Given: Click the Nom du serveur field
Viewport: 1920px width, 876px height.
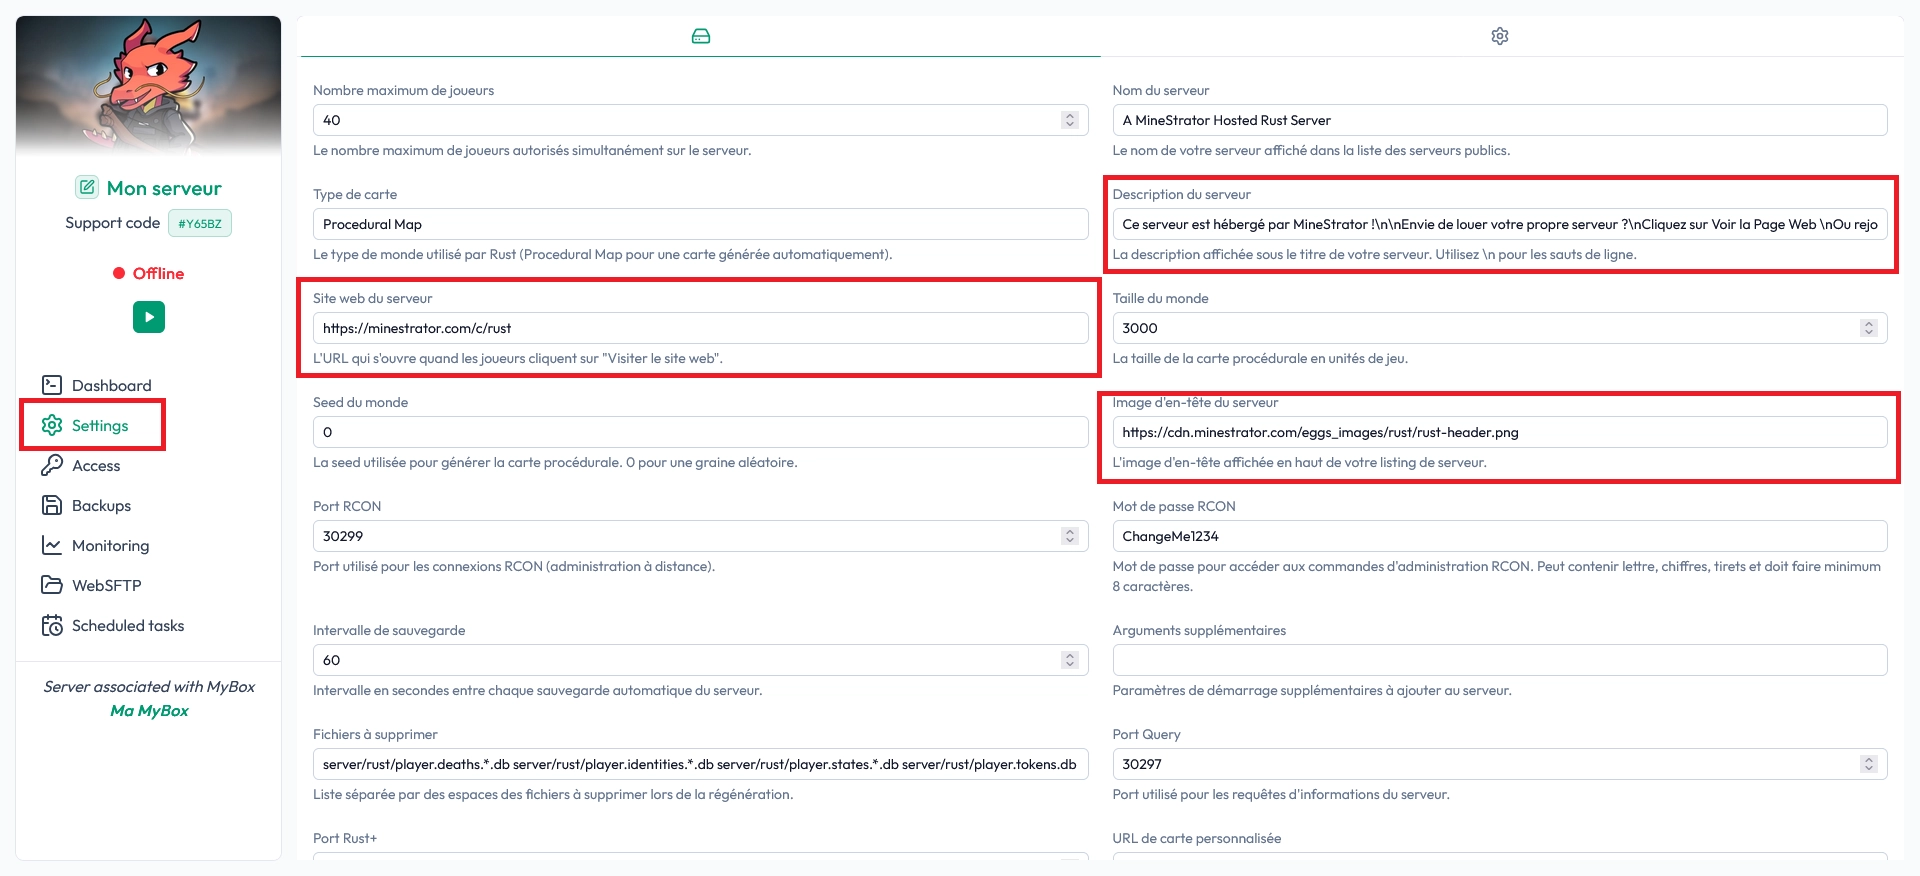Looking at the screenshot, I should (x=1499, y=120).
